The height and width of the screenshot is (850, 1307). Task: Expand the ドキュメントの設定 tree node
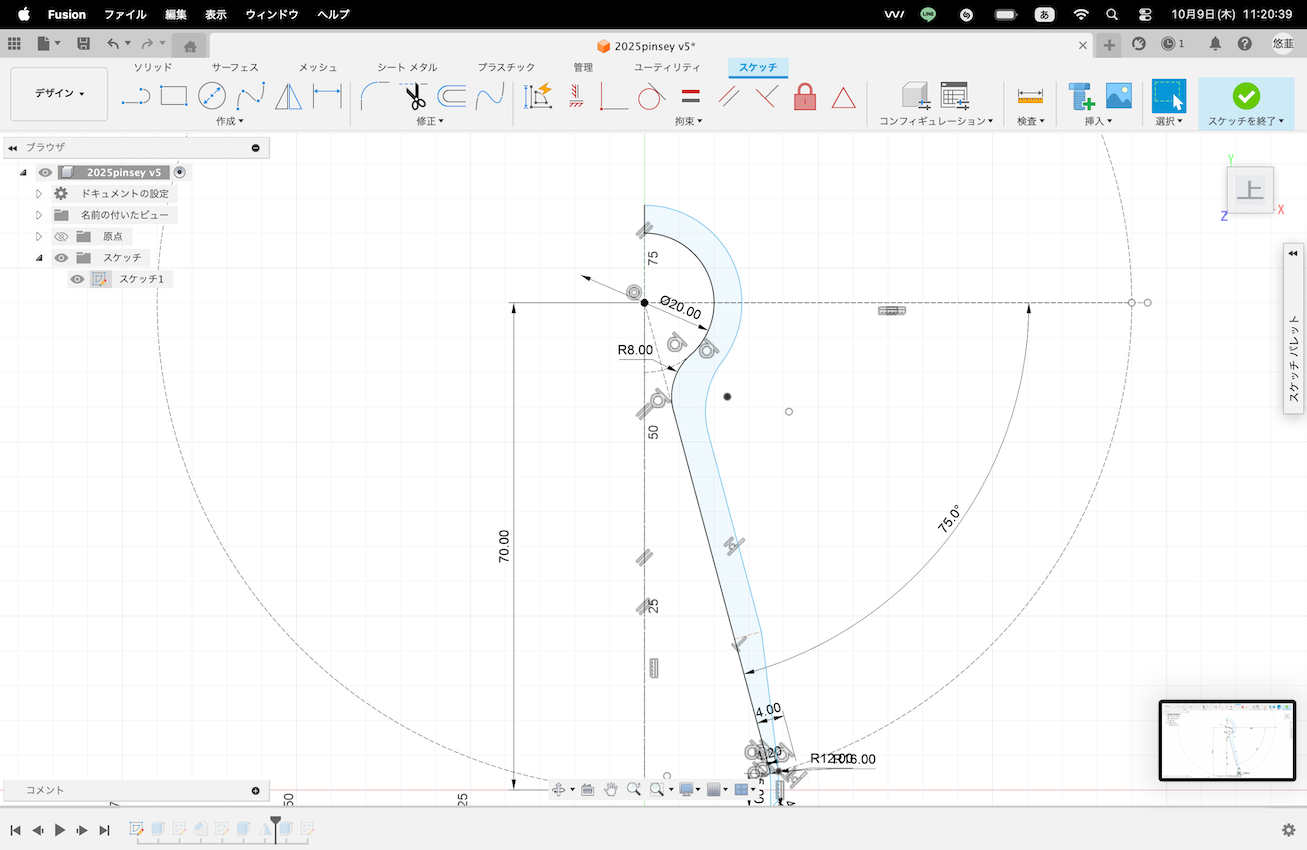pyautogui.click(x=40, y=194)
